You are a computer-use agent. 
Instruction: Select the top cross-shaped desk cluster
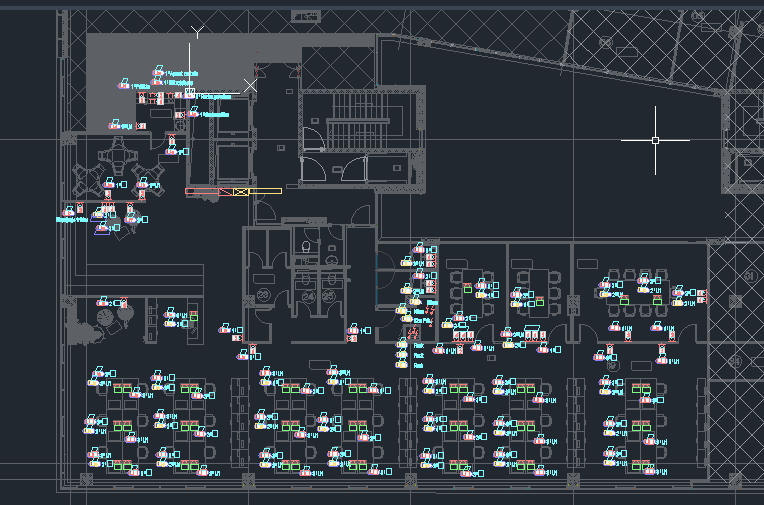[x=118, y=155]
